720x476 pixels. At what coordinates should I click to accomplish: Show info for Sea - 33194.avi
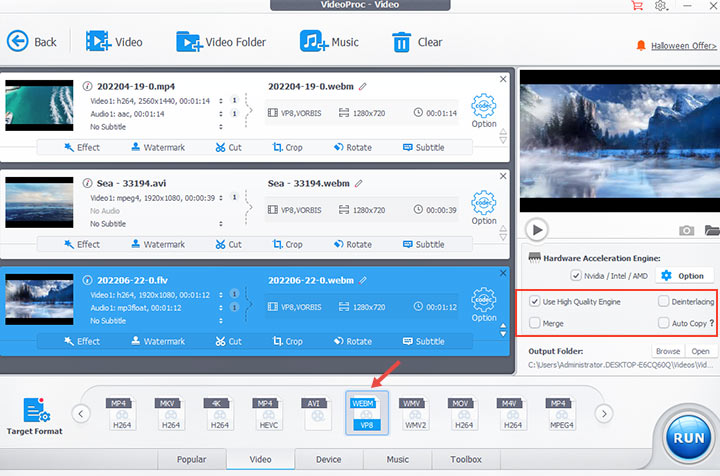click(87, 183)
